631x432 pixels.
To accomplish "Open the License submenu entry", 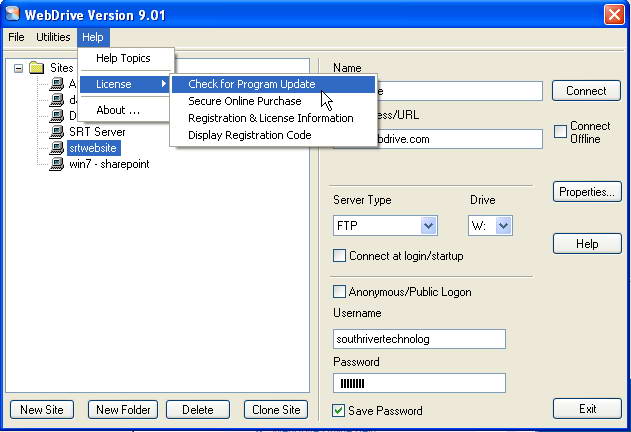I will [x=124, y=84].
